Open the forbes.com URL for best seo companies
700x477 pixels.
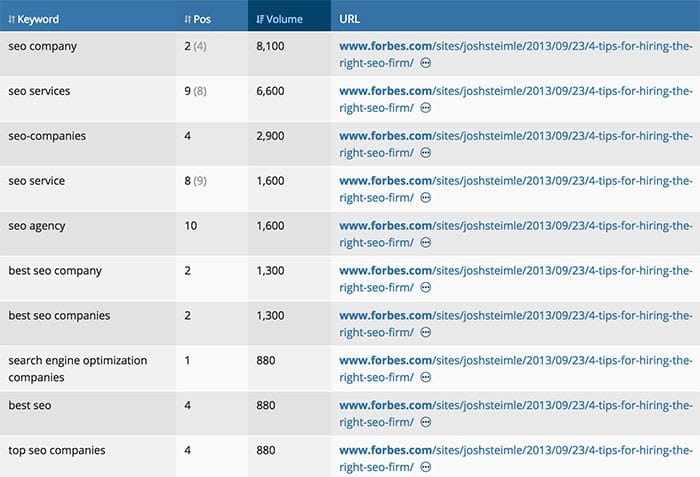(516, 324)
